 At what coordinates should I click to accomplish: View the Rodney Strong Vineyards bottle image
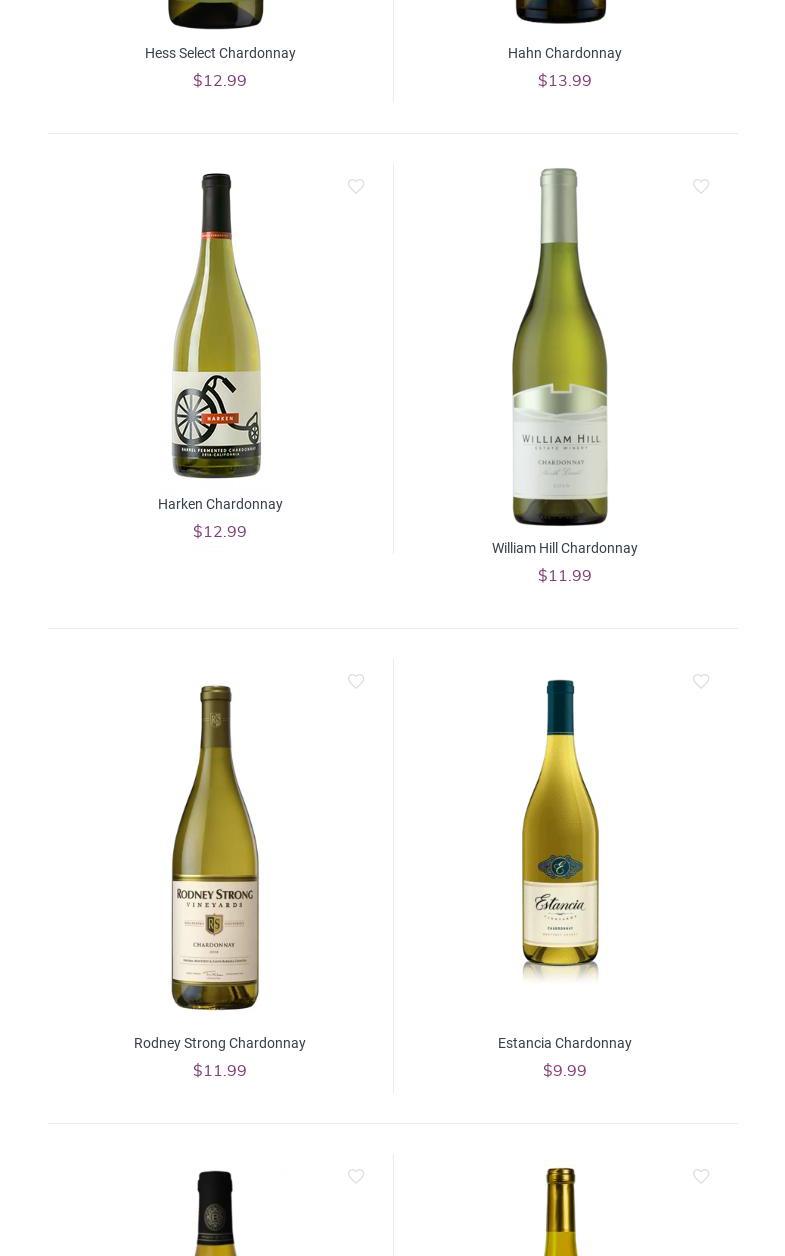coord(215,847)
